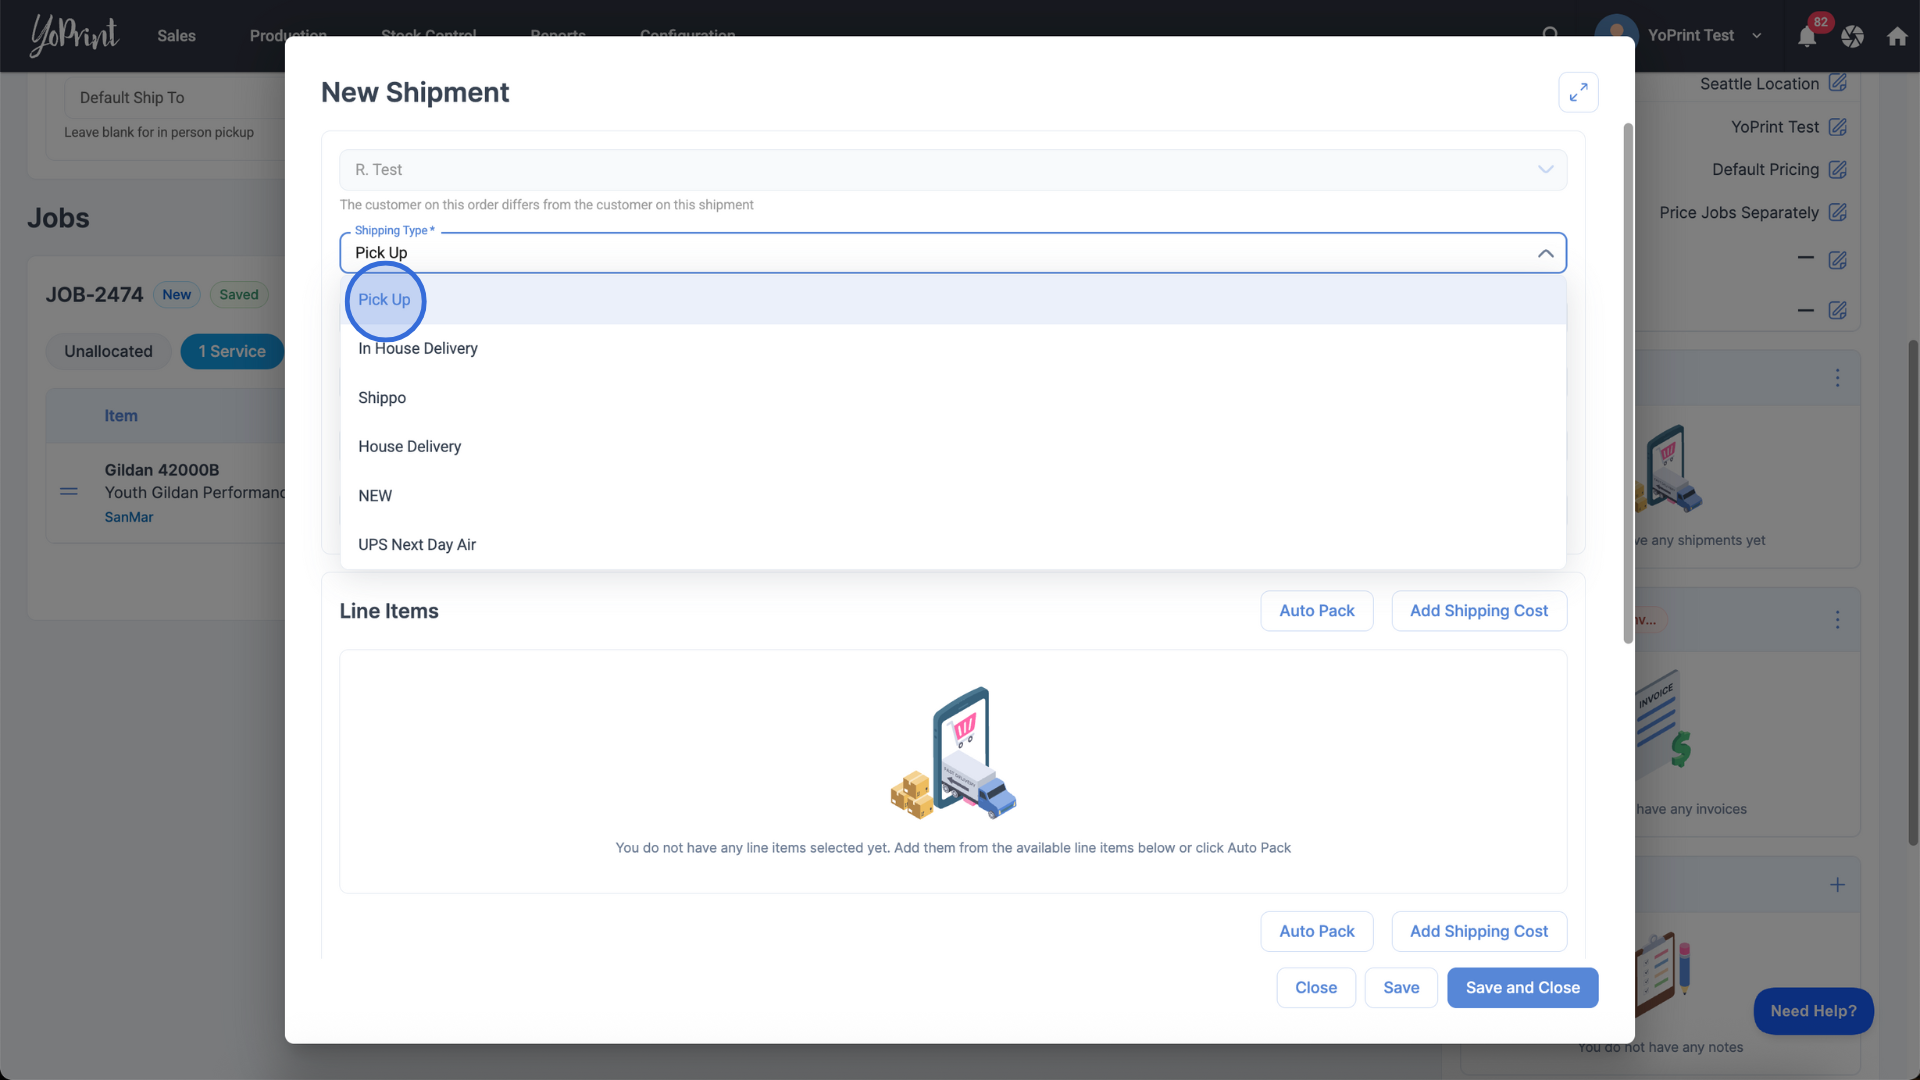The image size is (1920, 1080).
Task: Collapse the Shipping Type dropdown chevron
Action: click(x=1545, y=253)
